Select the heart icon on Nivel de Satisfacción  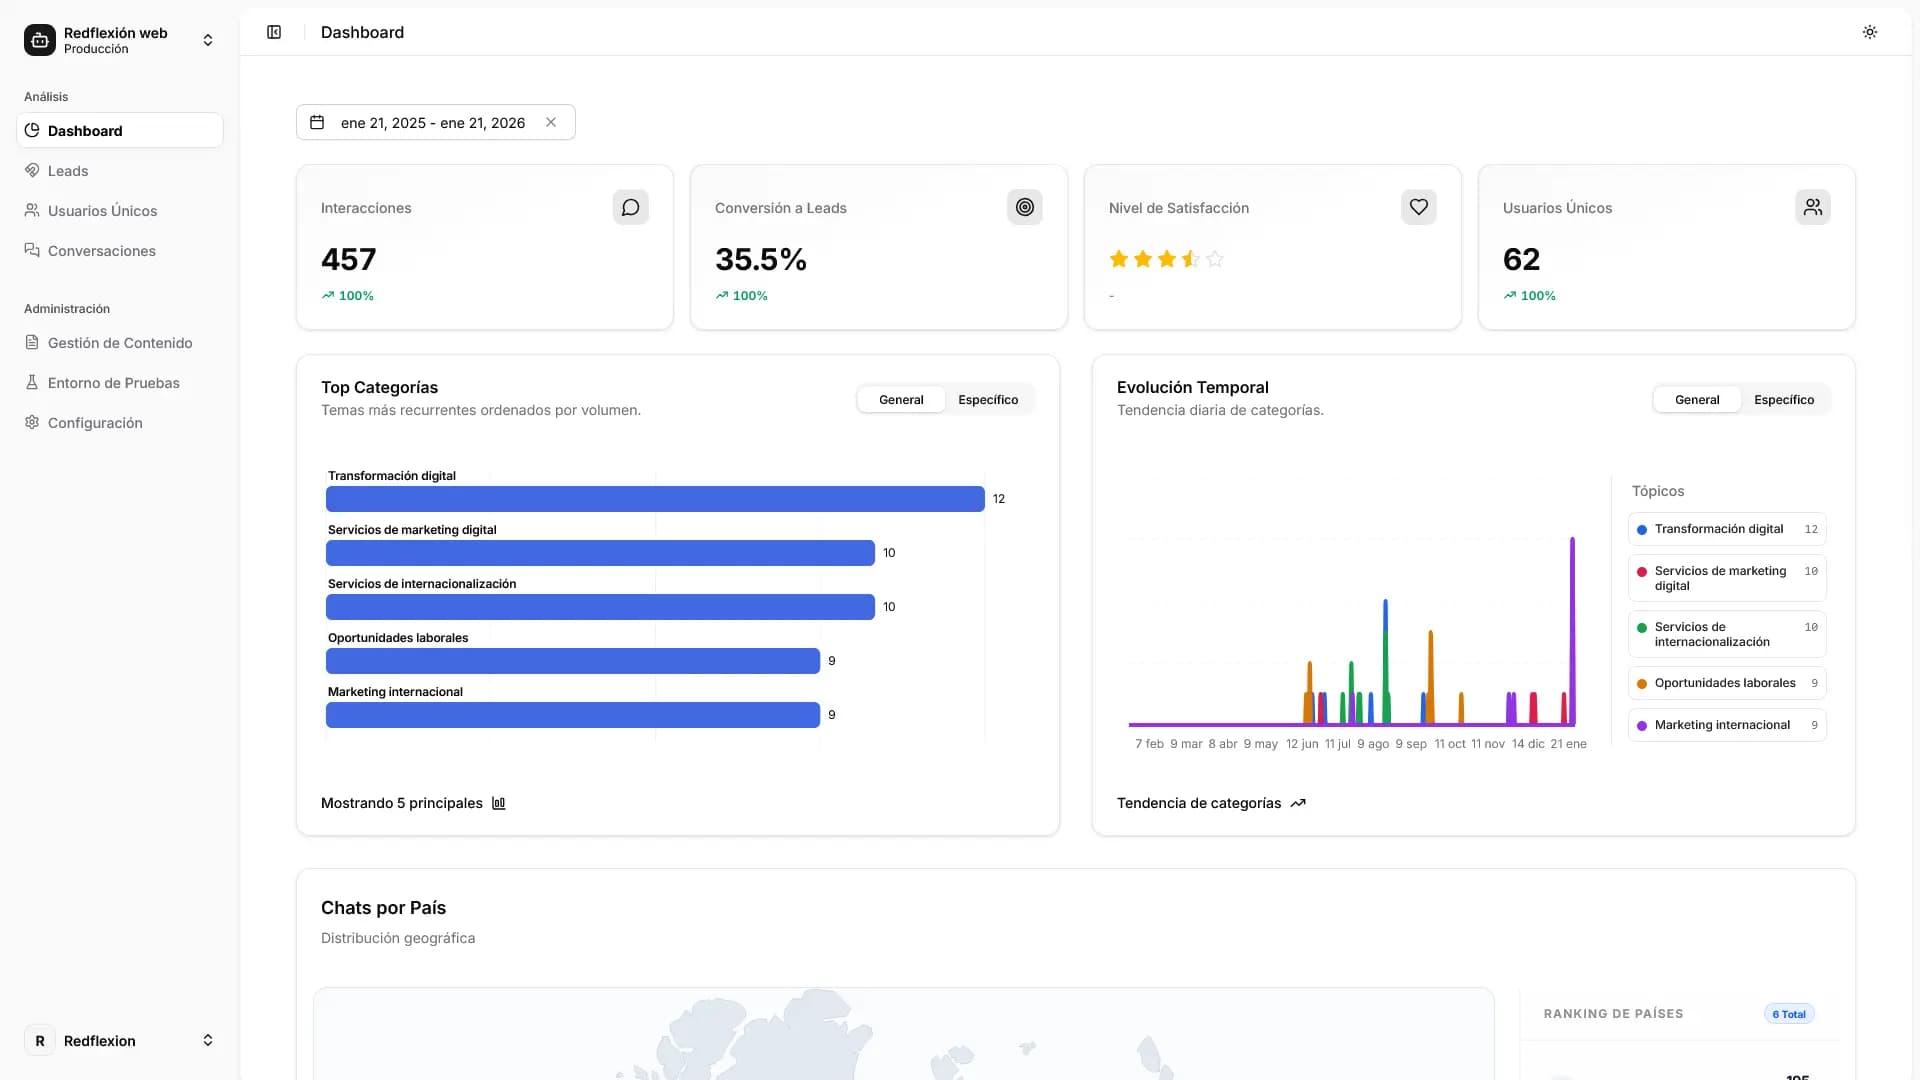(1418, 207)
